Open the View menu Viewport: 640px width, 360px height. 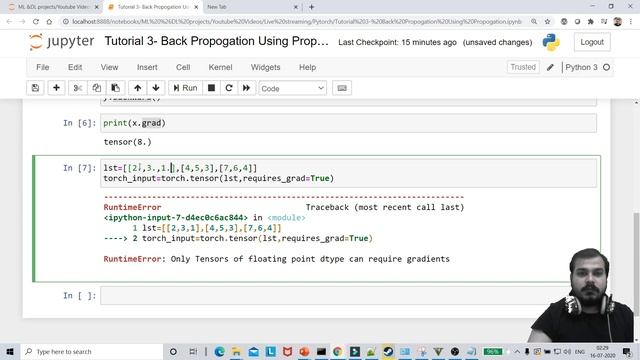109,67
